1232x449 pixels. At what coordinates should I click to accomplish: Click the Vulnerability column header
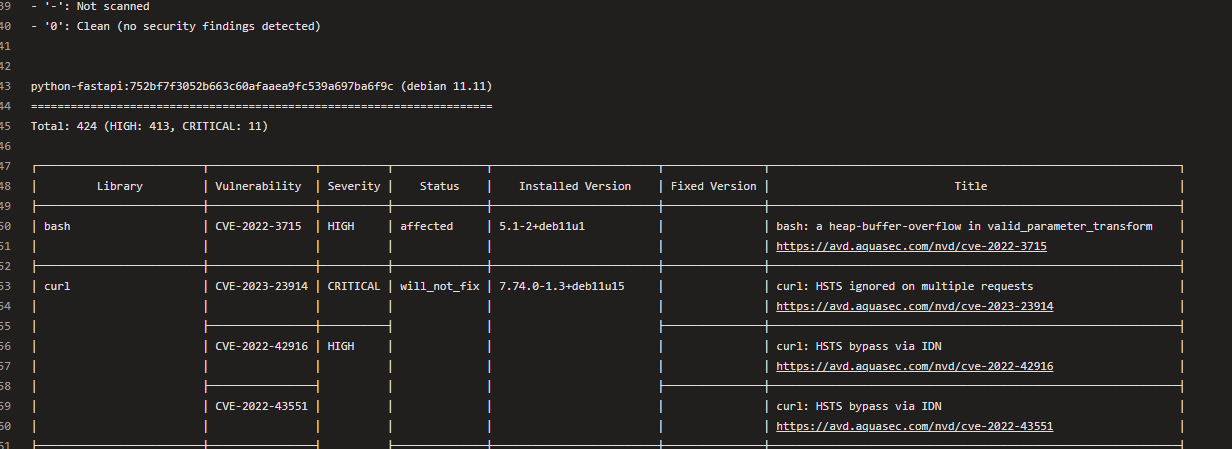coord(258,186)
